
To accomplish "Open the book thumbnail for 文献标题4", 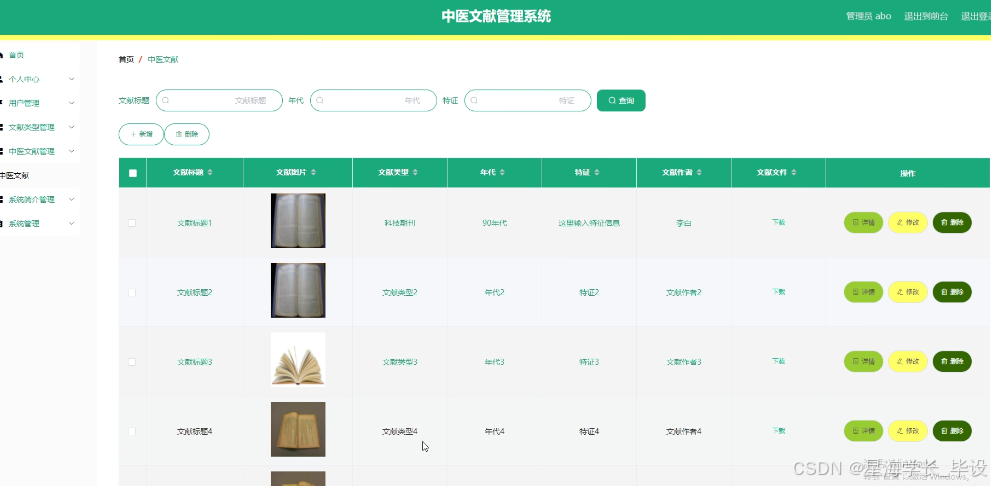I will pos(298,429).
